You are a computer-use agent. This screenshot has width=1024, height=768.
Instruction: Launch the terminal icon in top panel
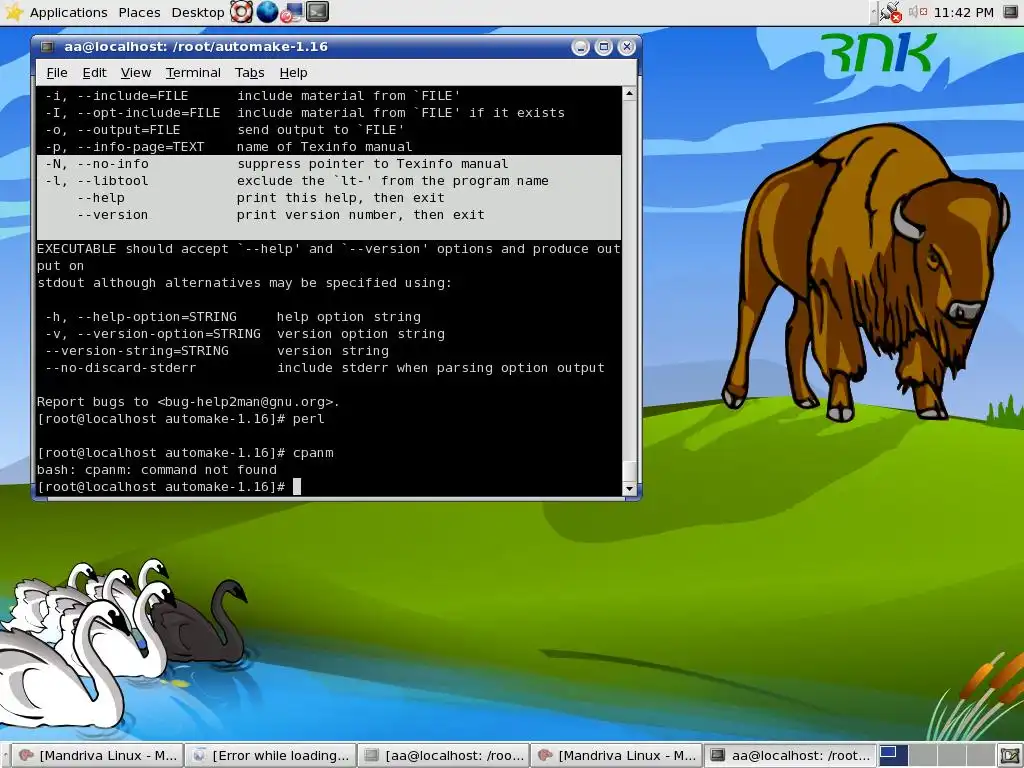317,12
